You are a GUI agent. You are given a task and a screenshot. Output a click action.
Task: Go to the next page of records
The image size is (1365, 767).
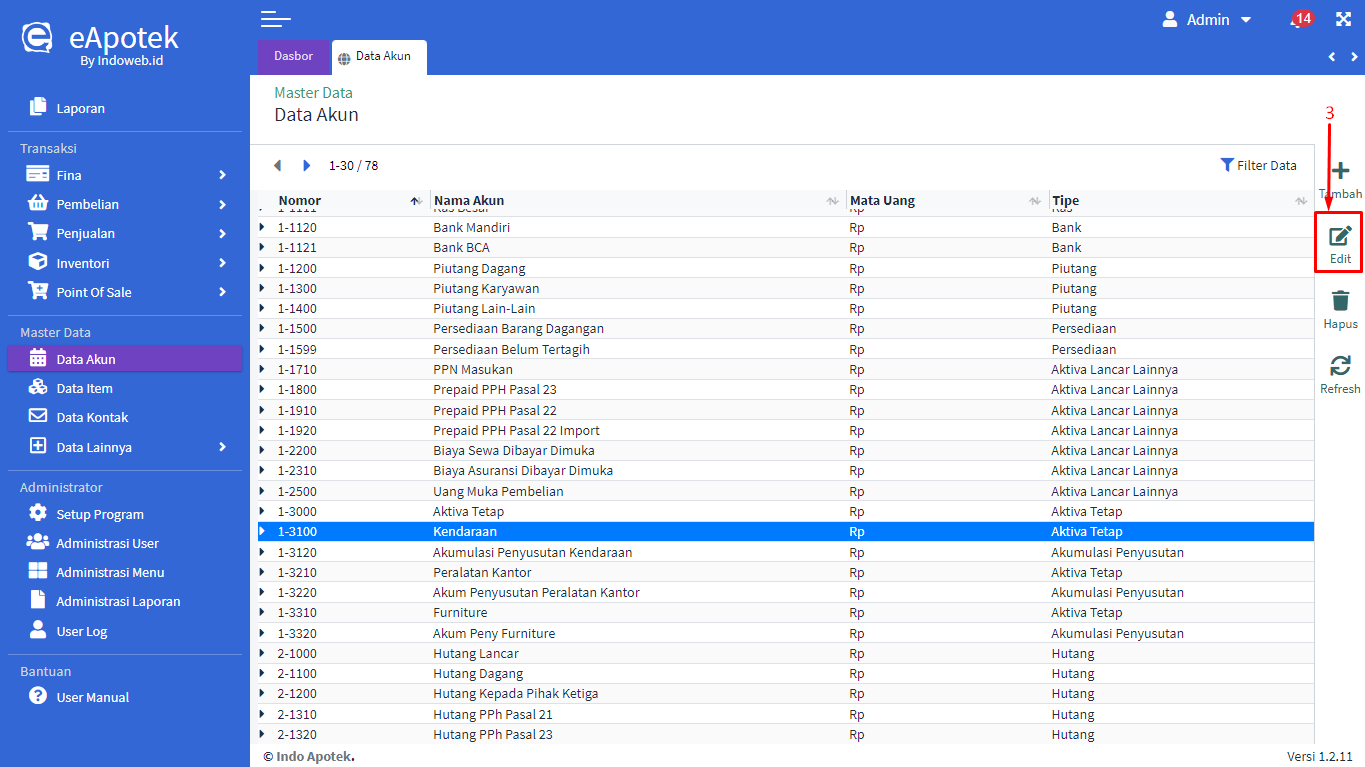tap(307, 166)
